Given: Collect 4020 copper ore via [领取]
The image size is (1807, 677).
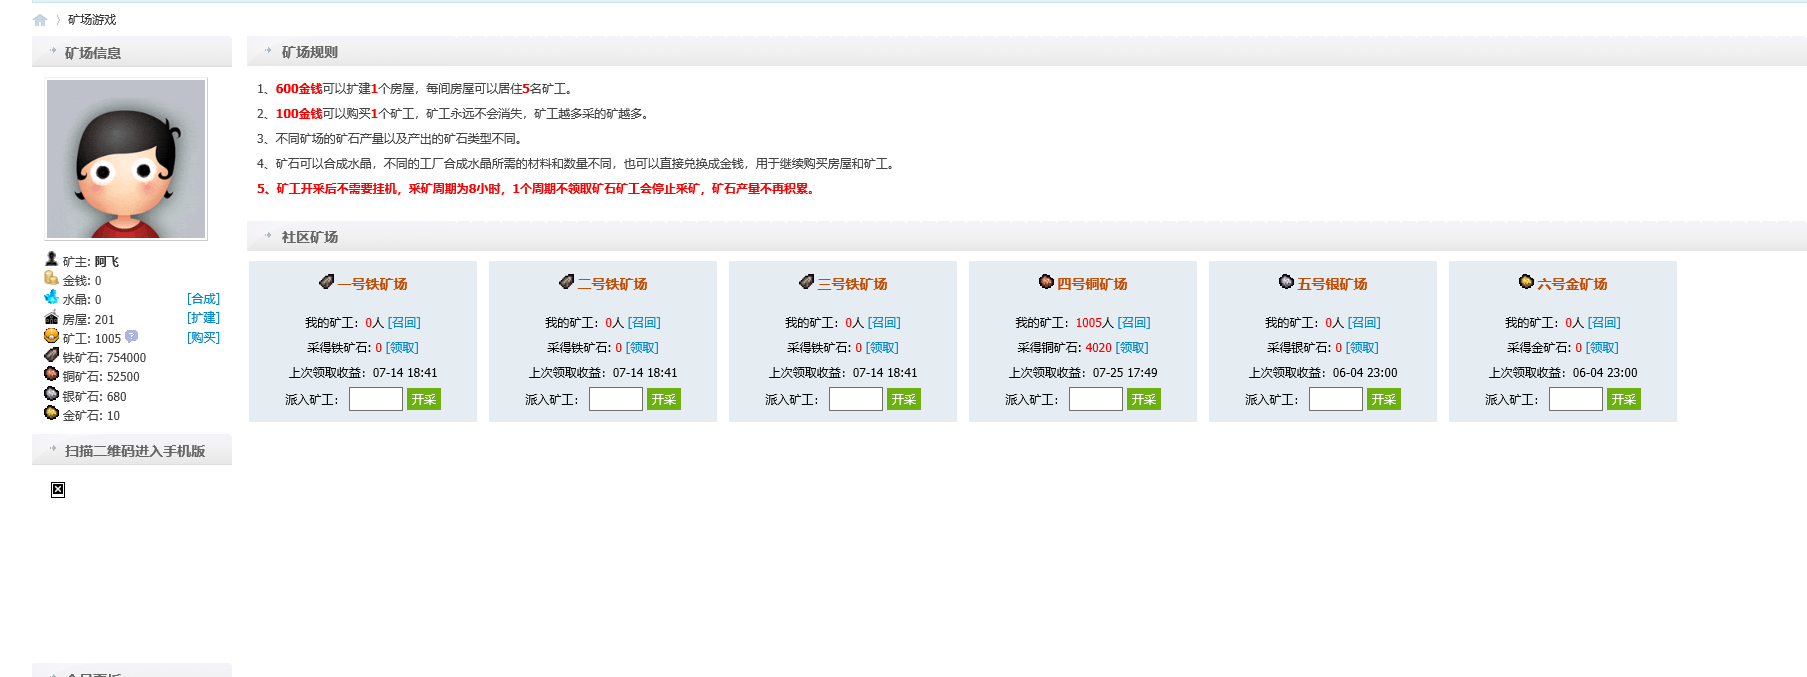Looking at the screenshot, I should [1132, 348].
